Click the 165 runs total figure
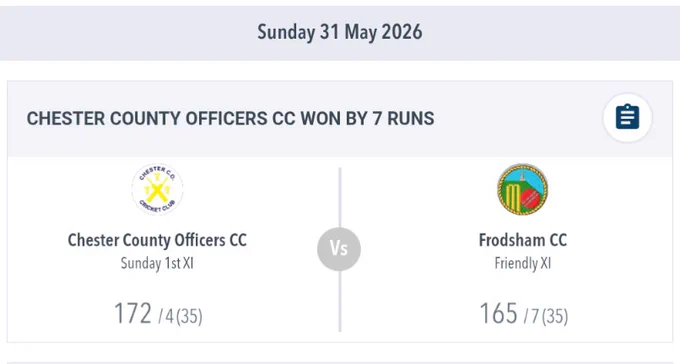Image resolution: width=680 pixels, height=364 pixels. coord(498,313)
